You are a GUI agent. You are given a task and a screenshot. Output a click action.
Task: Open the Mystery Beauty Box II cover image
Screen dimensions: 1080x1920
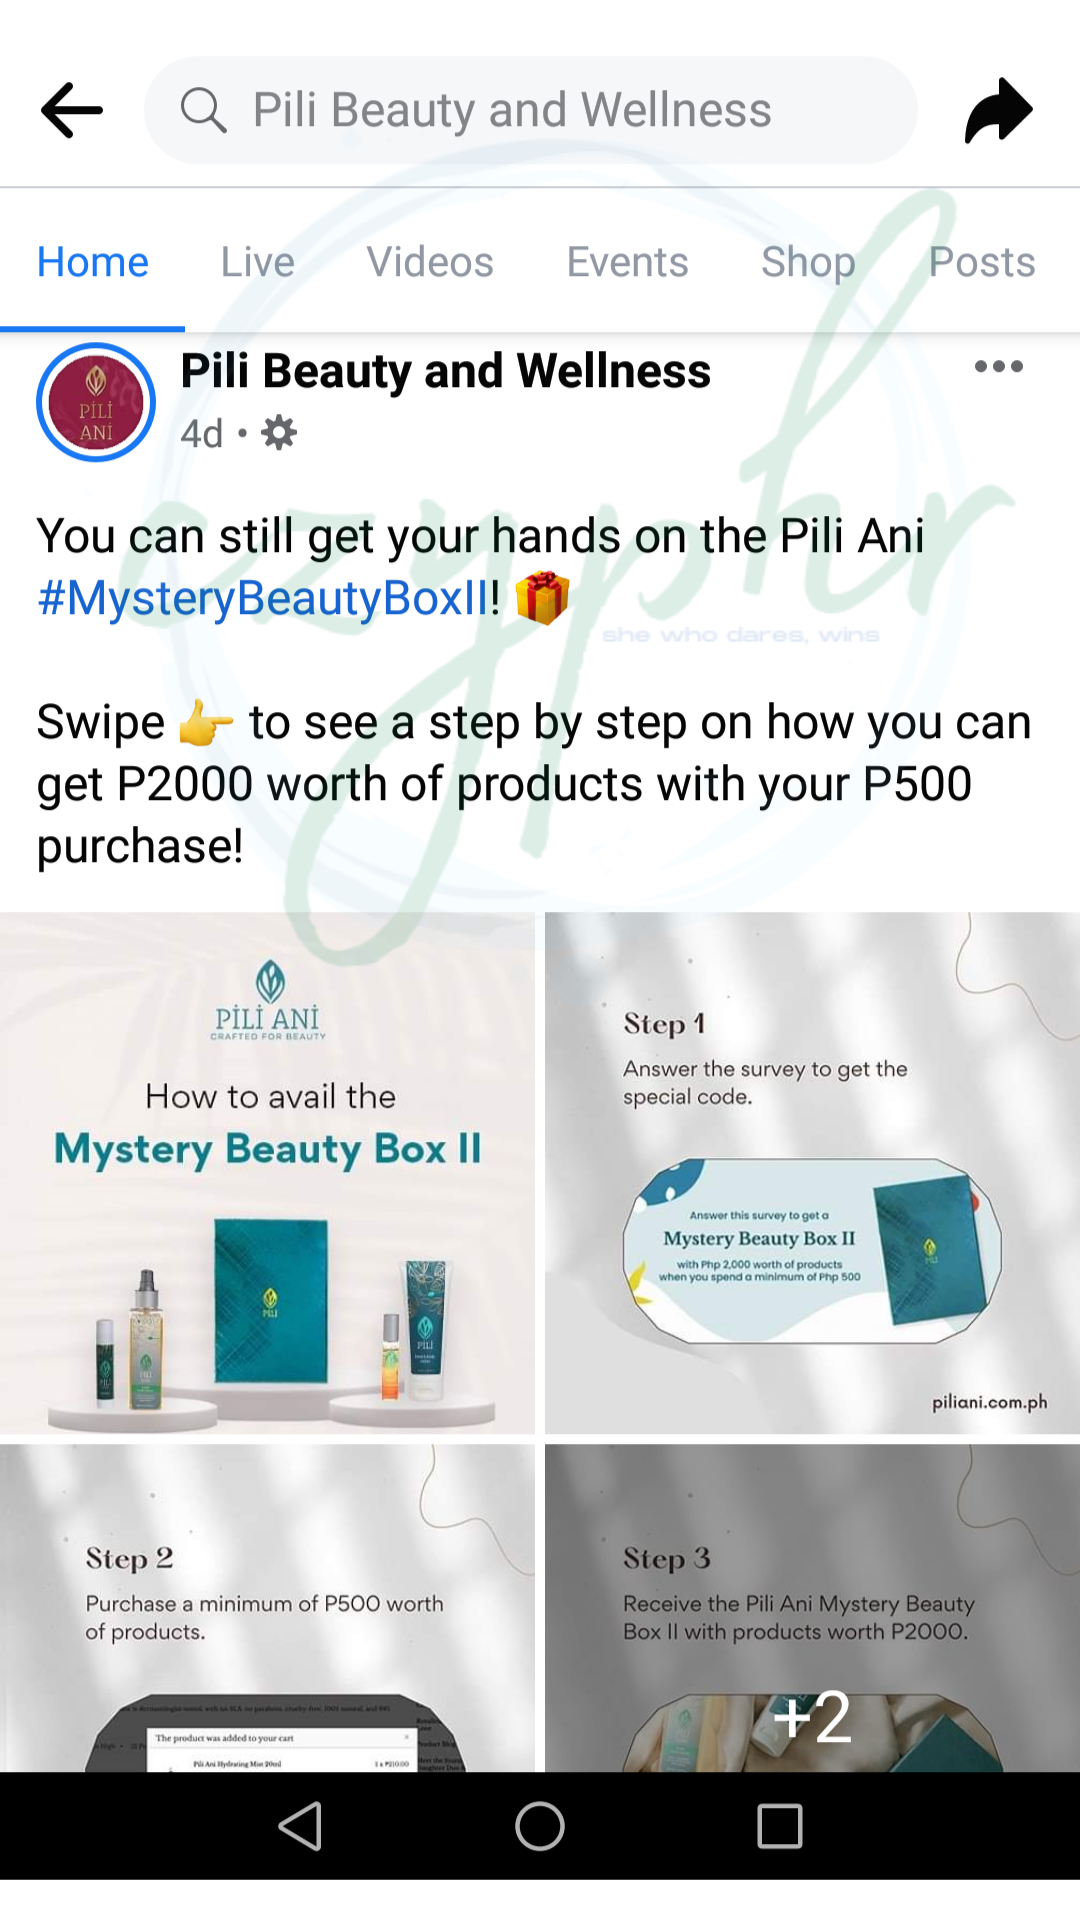point(267,1172)
